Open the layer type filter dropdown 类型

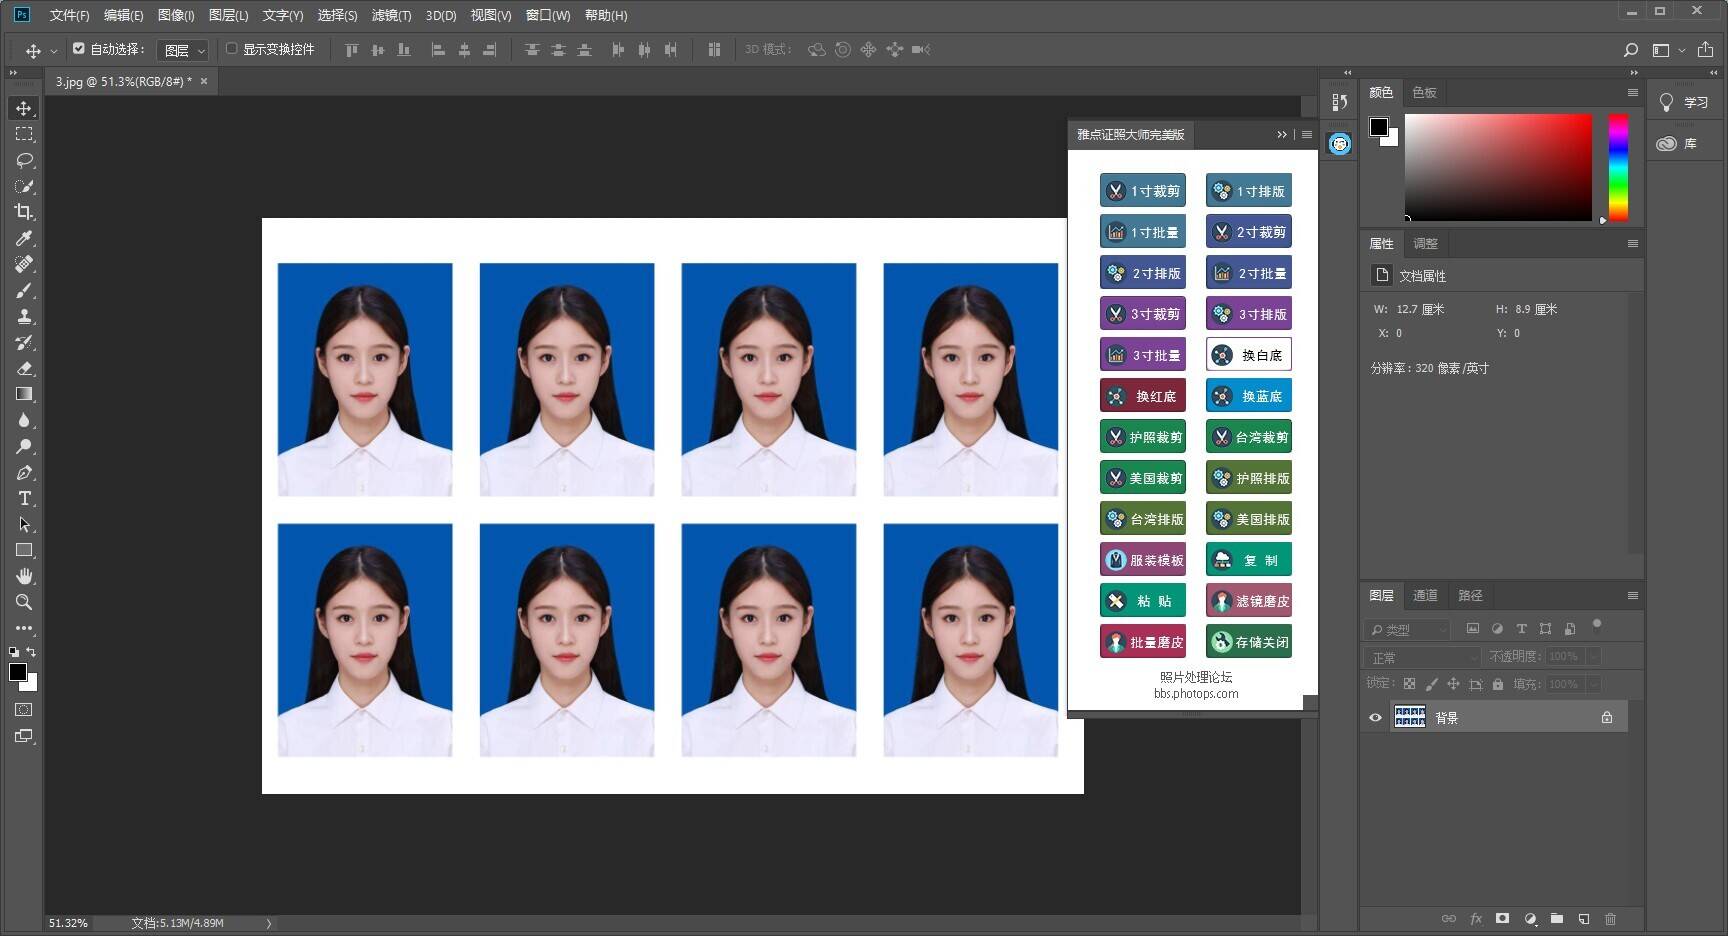tap(1407, 629)
